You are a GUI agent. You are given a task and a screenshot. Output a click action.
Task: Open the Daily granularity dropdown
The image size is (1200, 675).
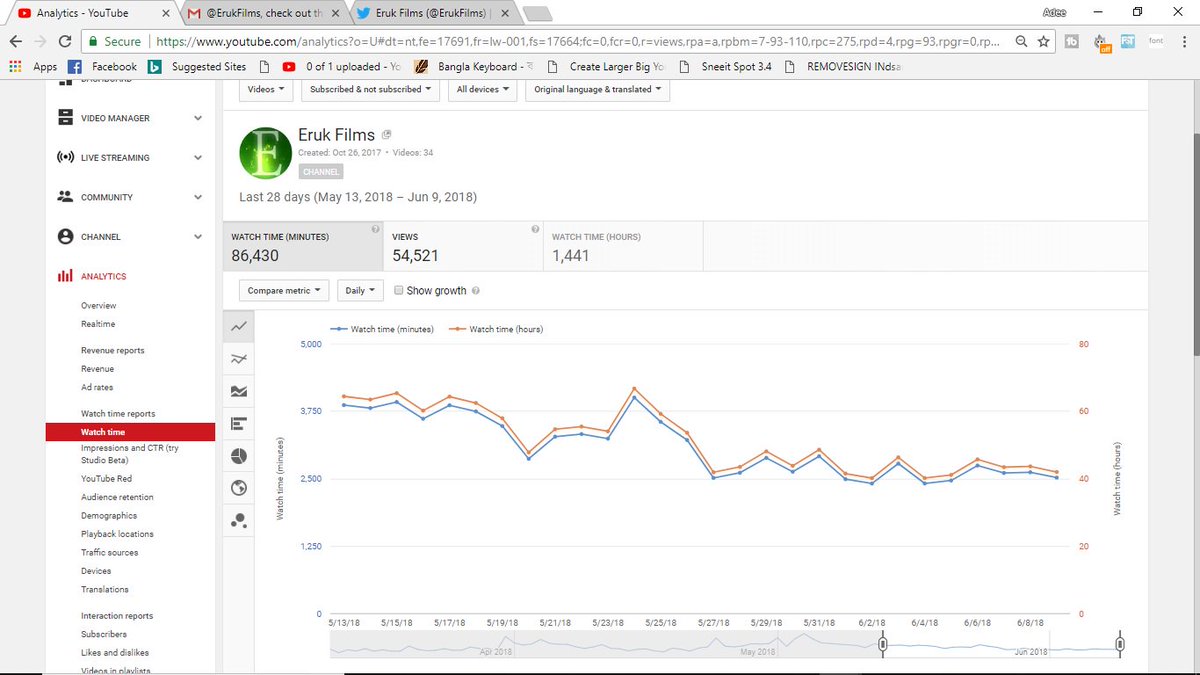point(360,291)
